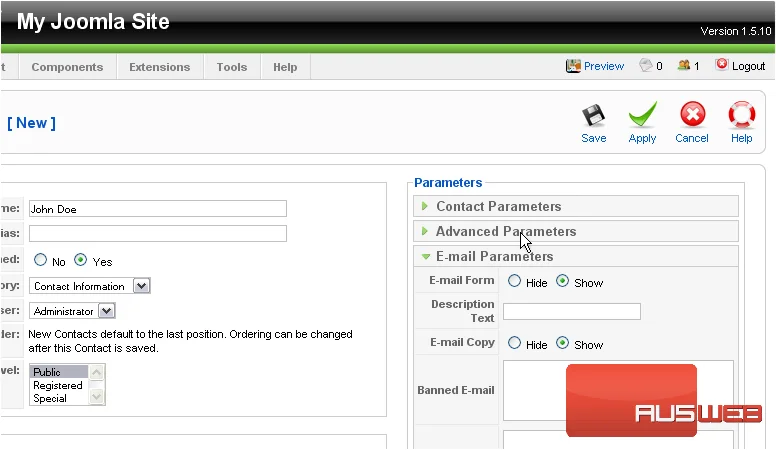Screen dimensions: 776x450
Task: Click the Parameters legend heading
Action: point(448,183)
